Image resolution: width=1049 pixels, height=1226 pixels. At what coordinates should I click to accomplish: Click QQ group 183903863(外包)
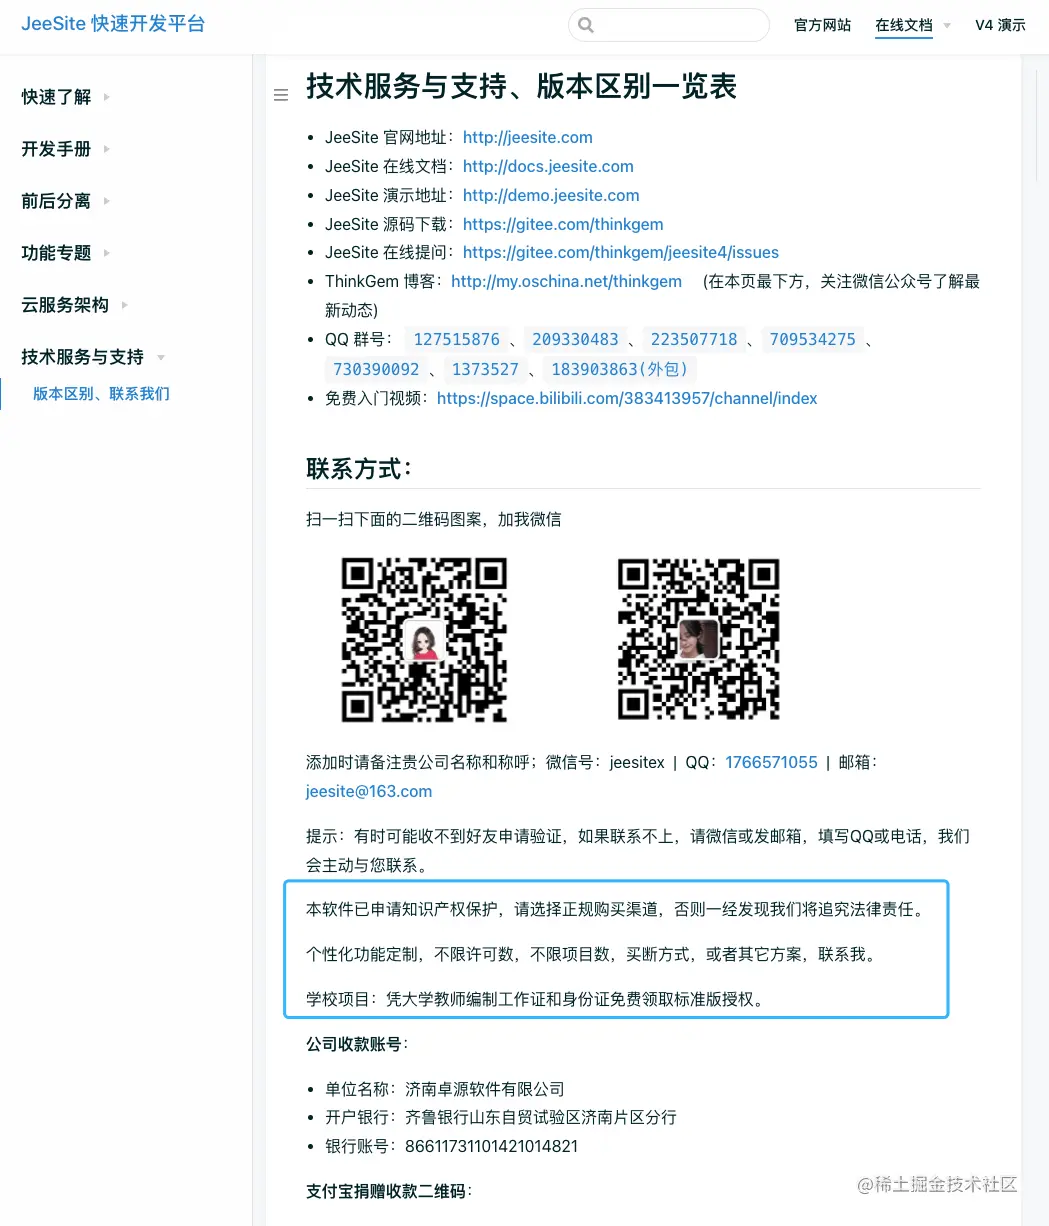(620, 369)
